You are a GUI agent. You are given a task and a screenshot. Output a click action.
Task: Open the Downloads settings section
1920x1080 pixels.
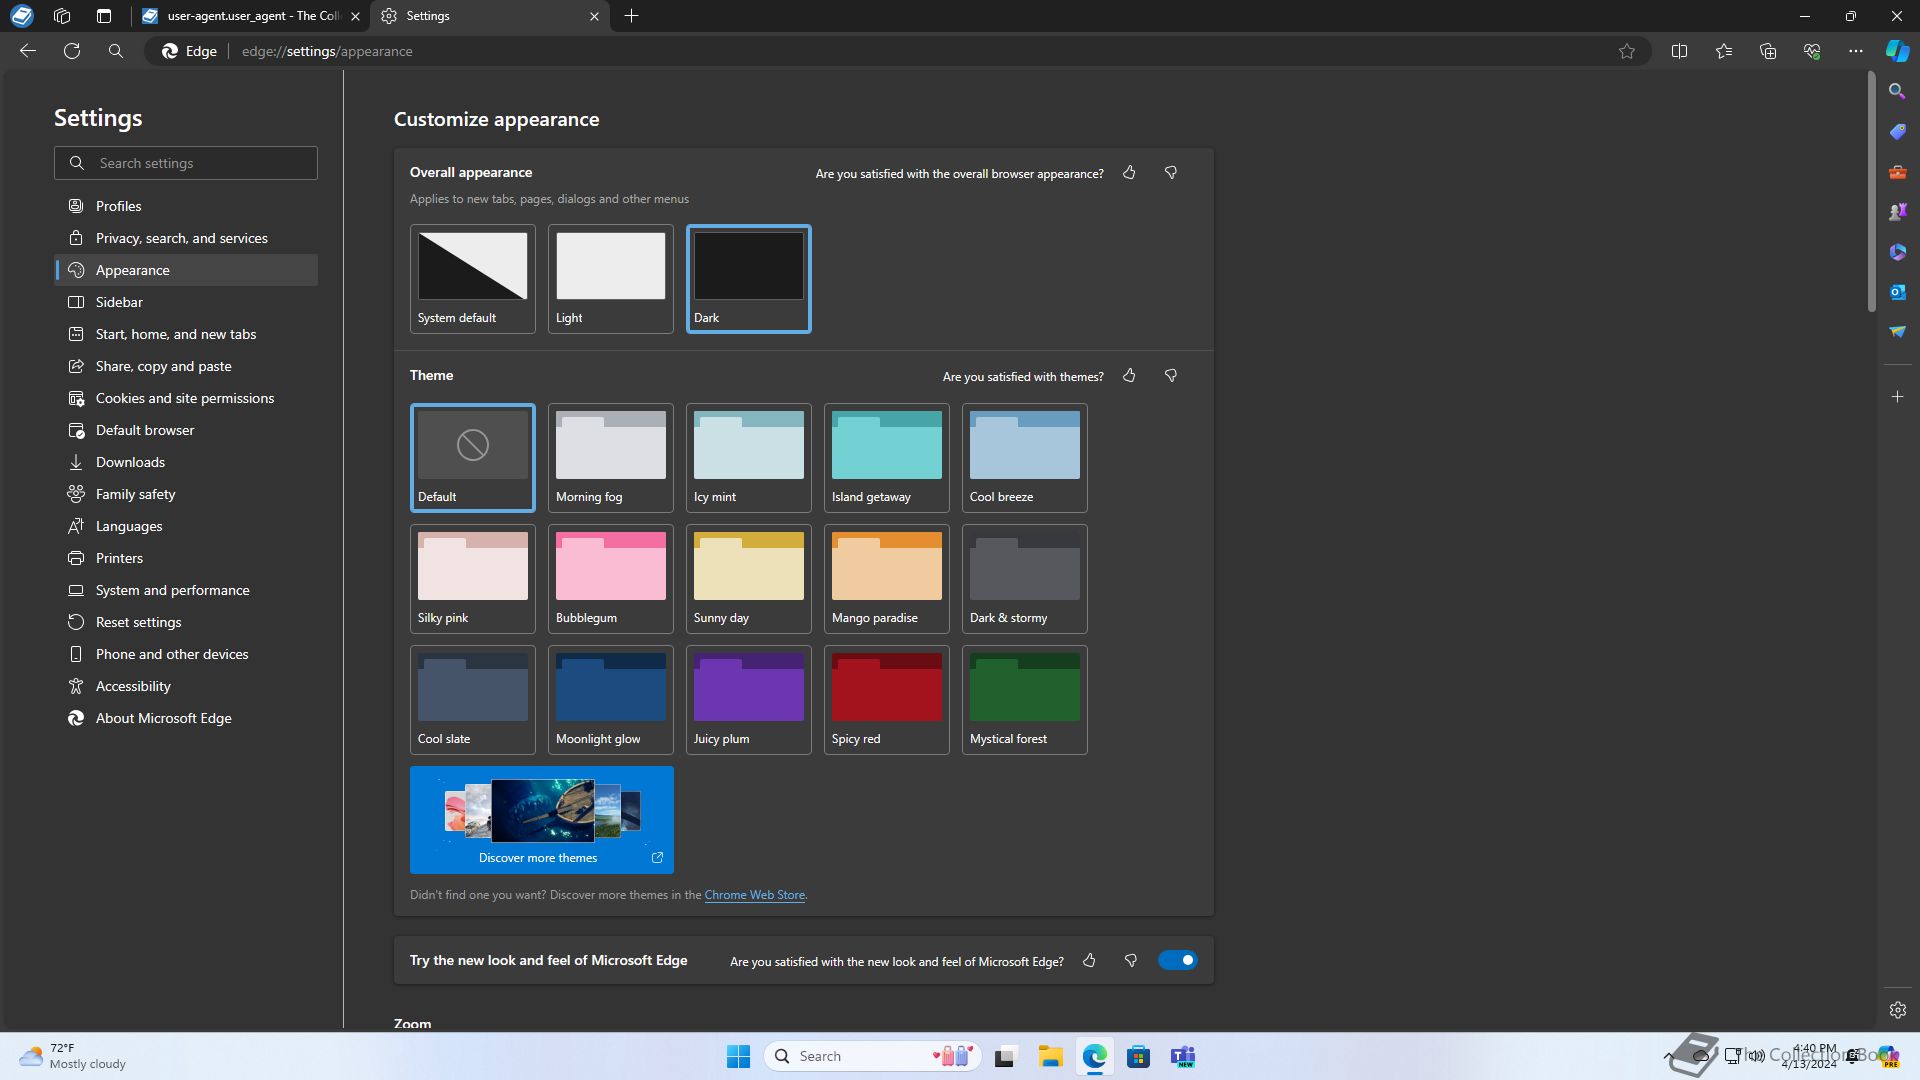(186, 462)
